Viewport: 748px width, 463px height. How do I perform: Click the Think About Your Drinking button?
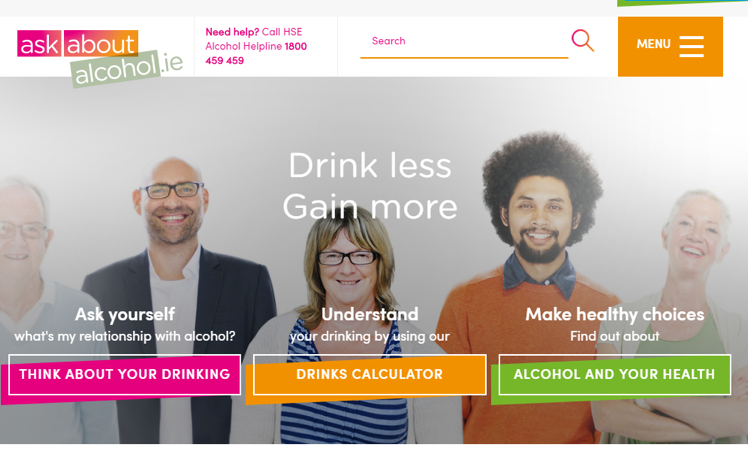click(x=125, y=374)
